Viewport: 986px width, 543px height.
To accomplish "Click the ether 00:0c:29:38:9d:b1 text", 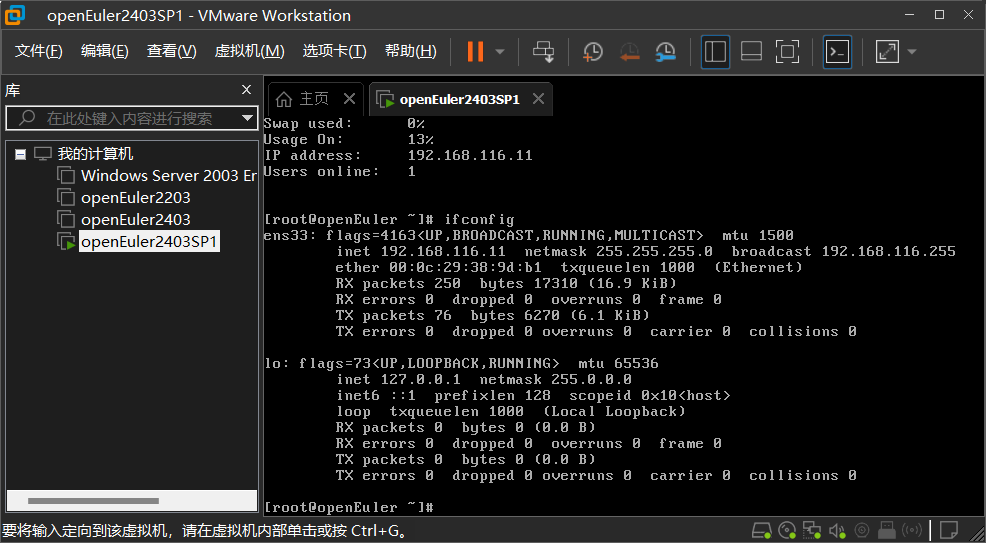I will 438,268.
